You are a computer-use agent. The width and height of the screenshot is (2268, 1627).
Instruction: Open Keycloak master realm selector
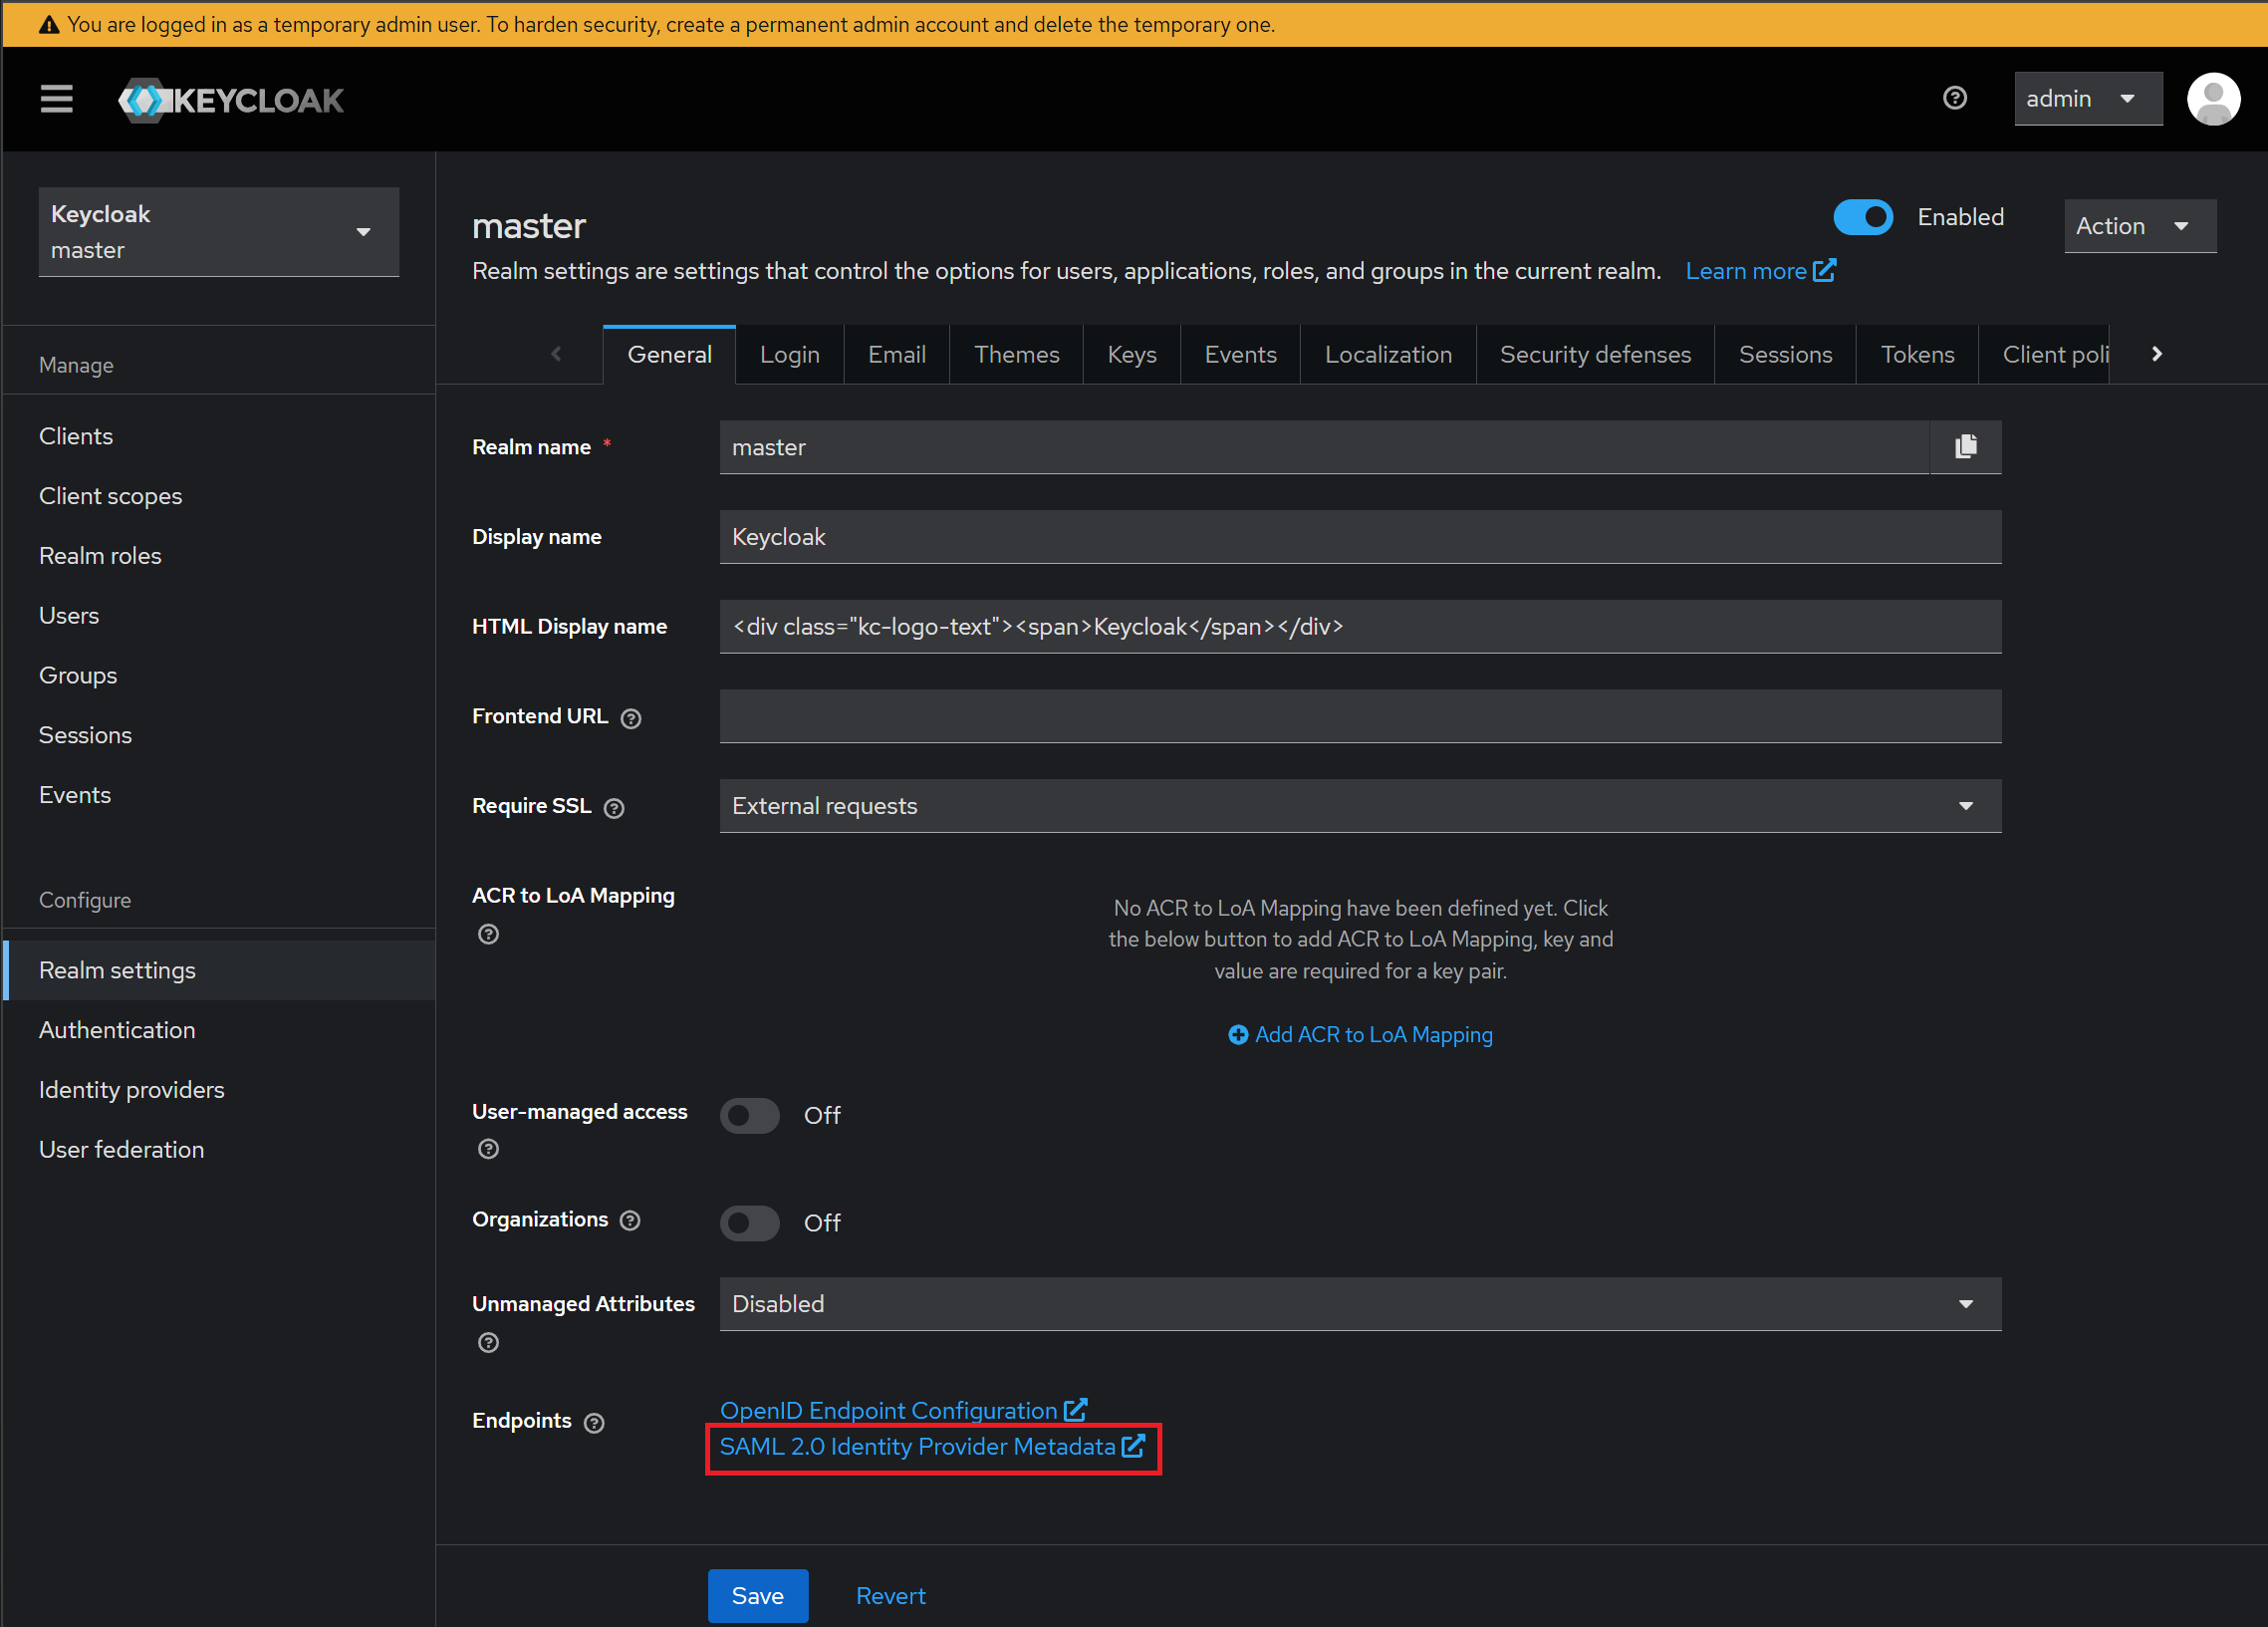(x=218, y=232)
